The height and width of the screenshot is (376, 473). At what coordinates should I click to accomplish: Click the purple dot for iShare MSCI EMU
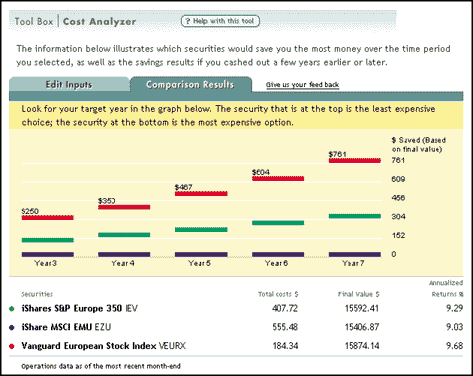(x=12, y=327)
